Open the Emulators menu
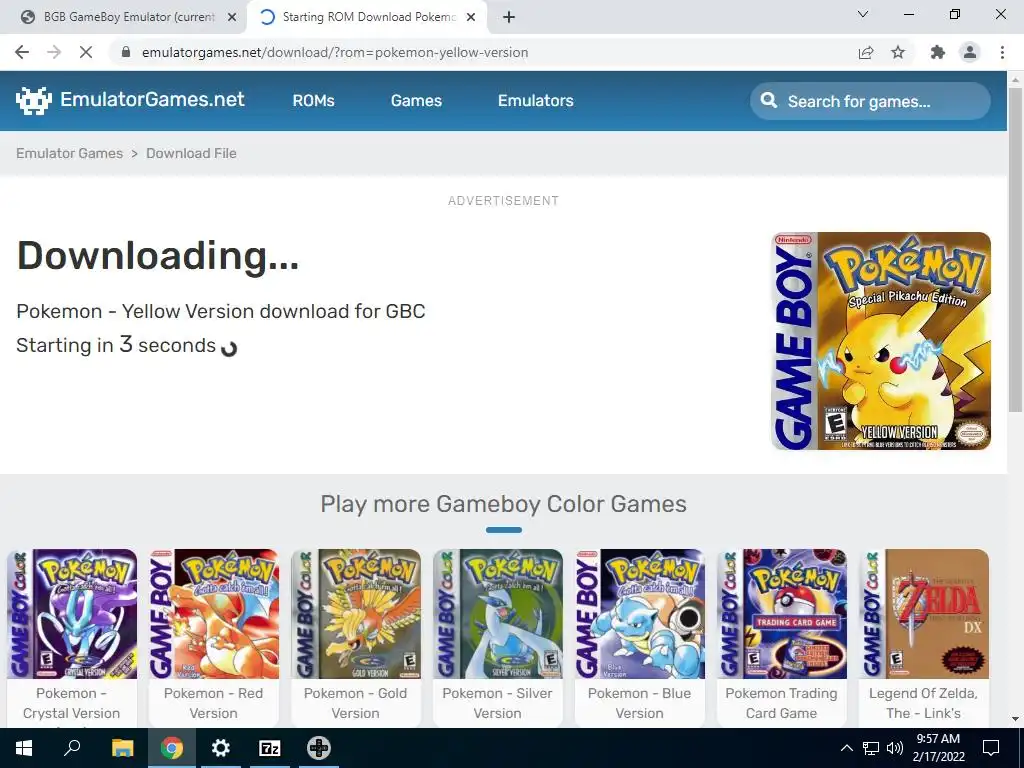This screenshot has height=768, width=1024. click(536, 101)
